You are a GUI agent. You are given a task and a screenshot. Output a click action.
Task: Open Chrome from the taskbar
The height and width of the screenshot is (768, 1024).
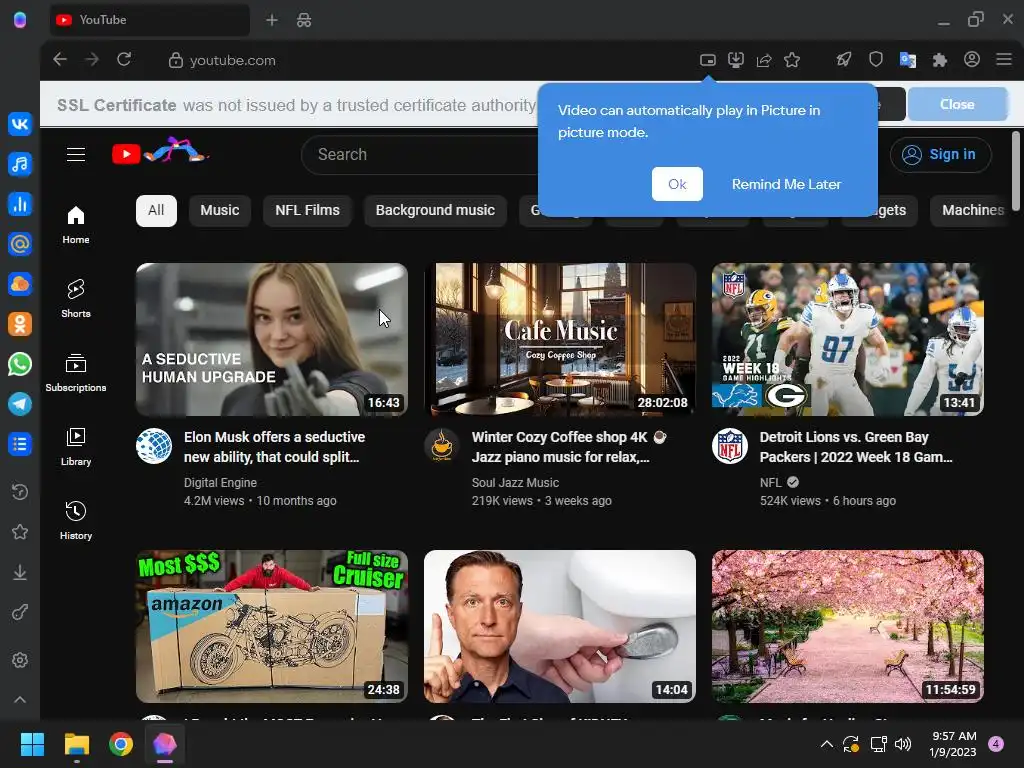coord(121,744)
